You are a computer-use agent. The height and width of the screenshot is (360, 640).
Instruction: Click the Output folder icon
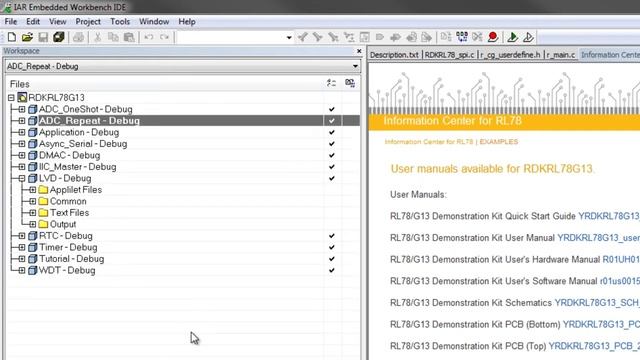[x=43, y=224]
